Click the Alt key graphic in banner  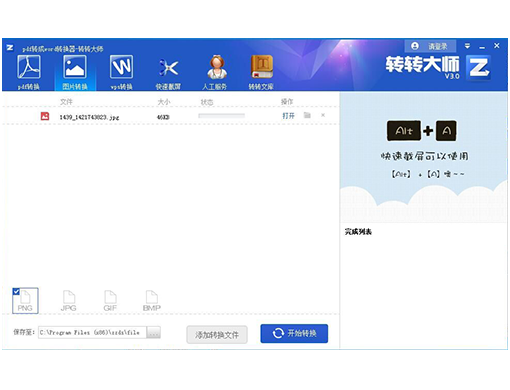(x=404, y=131)
